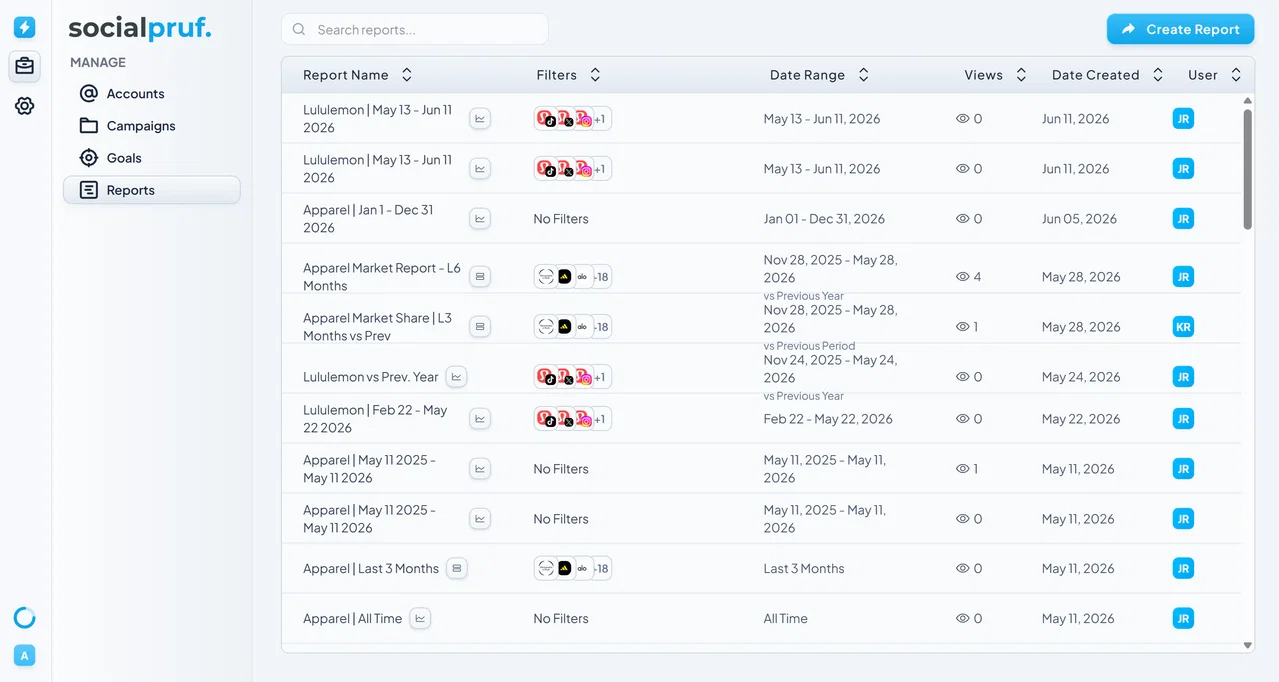The height and width of the screenshot is (682, 1279).
Task: Click the MANAGE section heading
Action: (x=98, y=62)
